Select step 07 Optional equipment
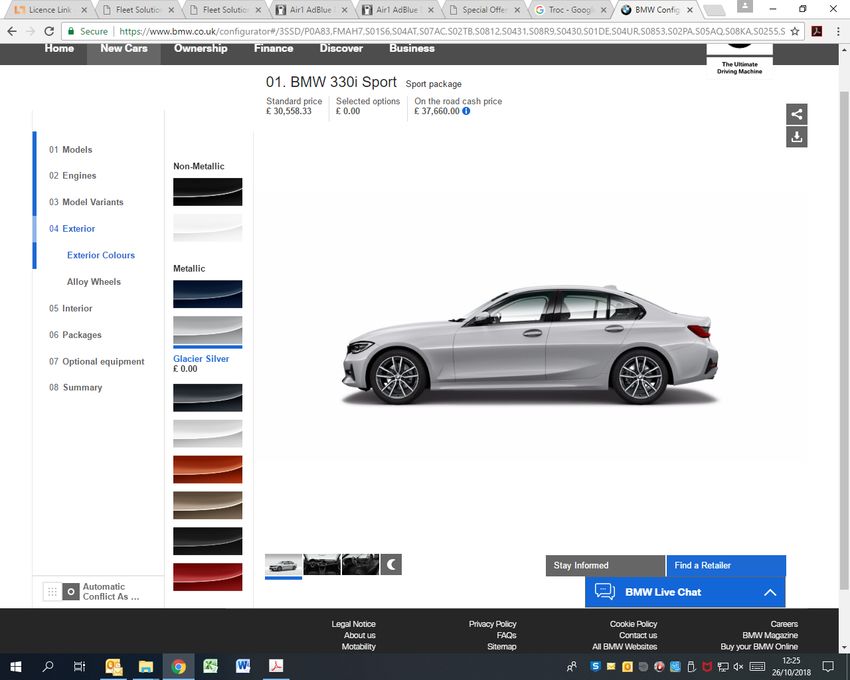This screenshot has width=850, height=680. pos(96,362)
